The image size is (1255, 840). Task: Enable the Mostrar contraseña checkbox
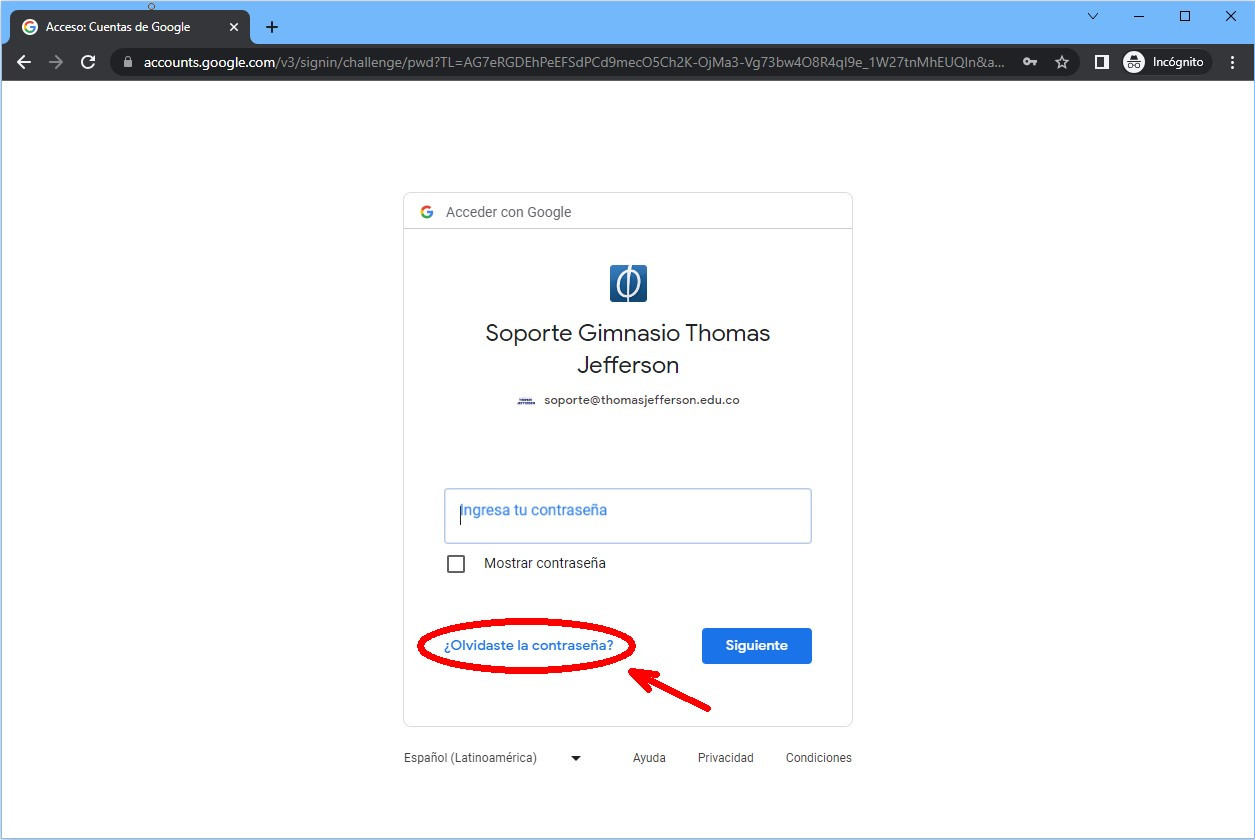(456, 564)
